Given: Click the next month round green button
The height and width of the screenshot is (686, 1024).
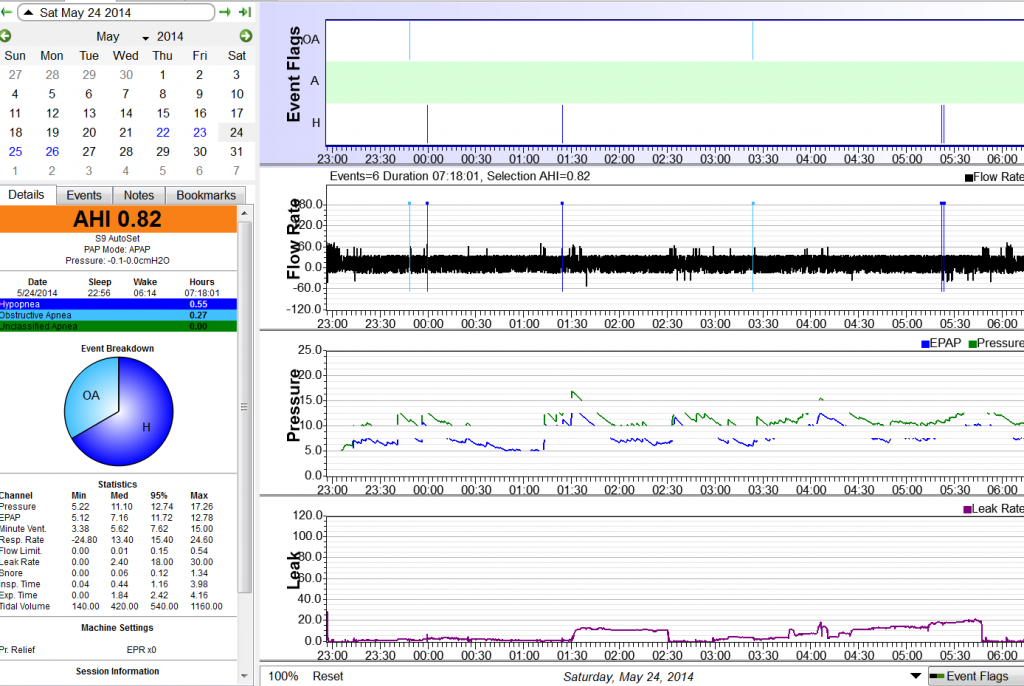Looking at the screenshot, I should 246,36.
